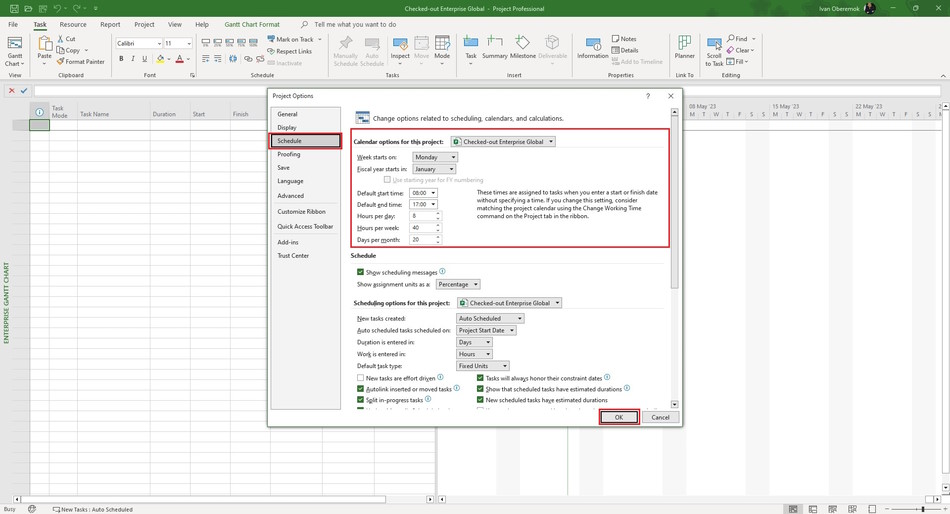
Task: Click the Save icon in title bar
Action: [x=15, y=8]
